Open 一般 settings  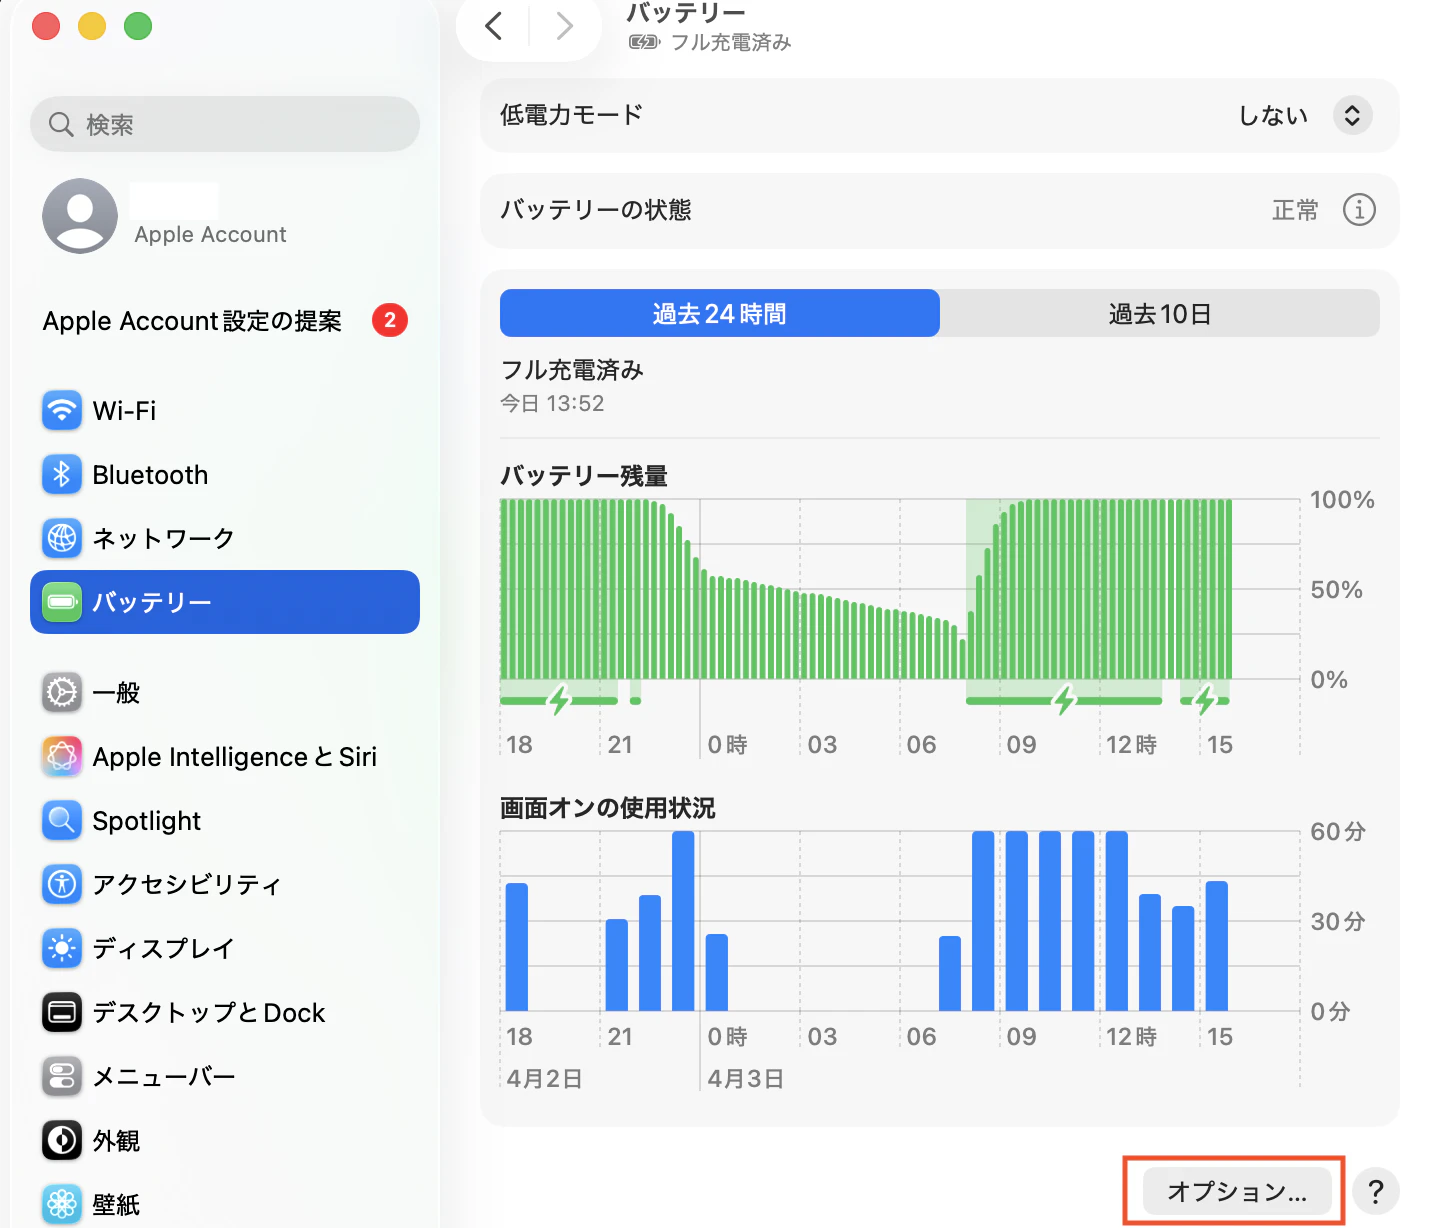225,693
